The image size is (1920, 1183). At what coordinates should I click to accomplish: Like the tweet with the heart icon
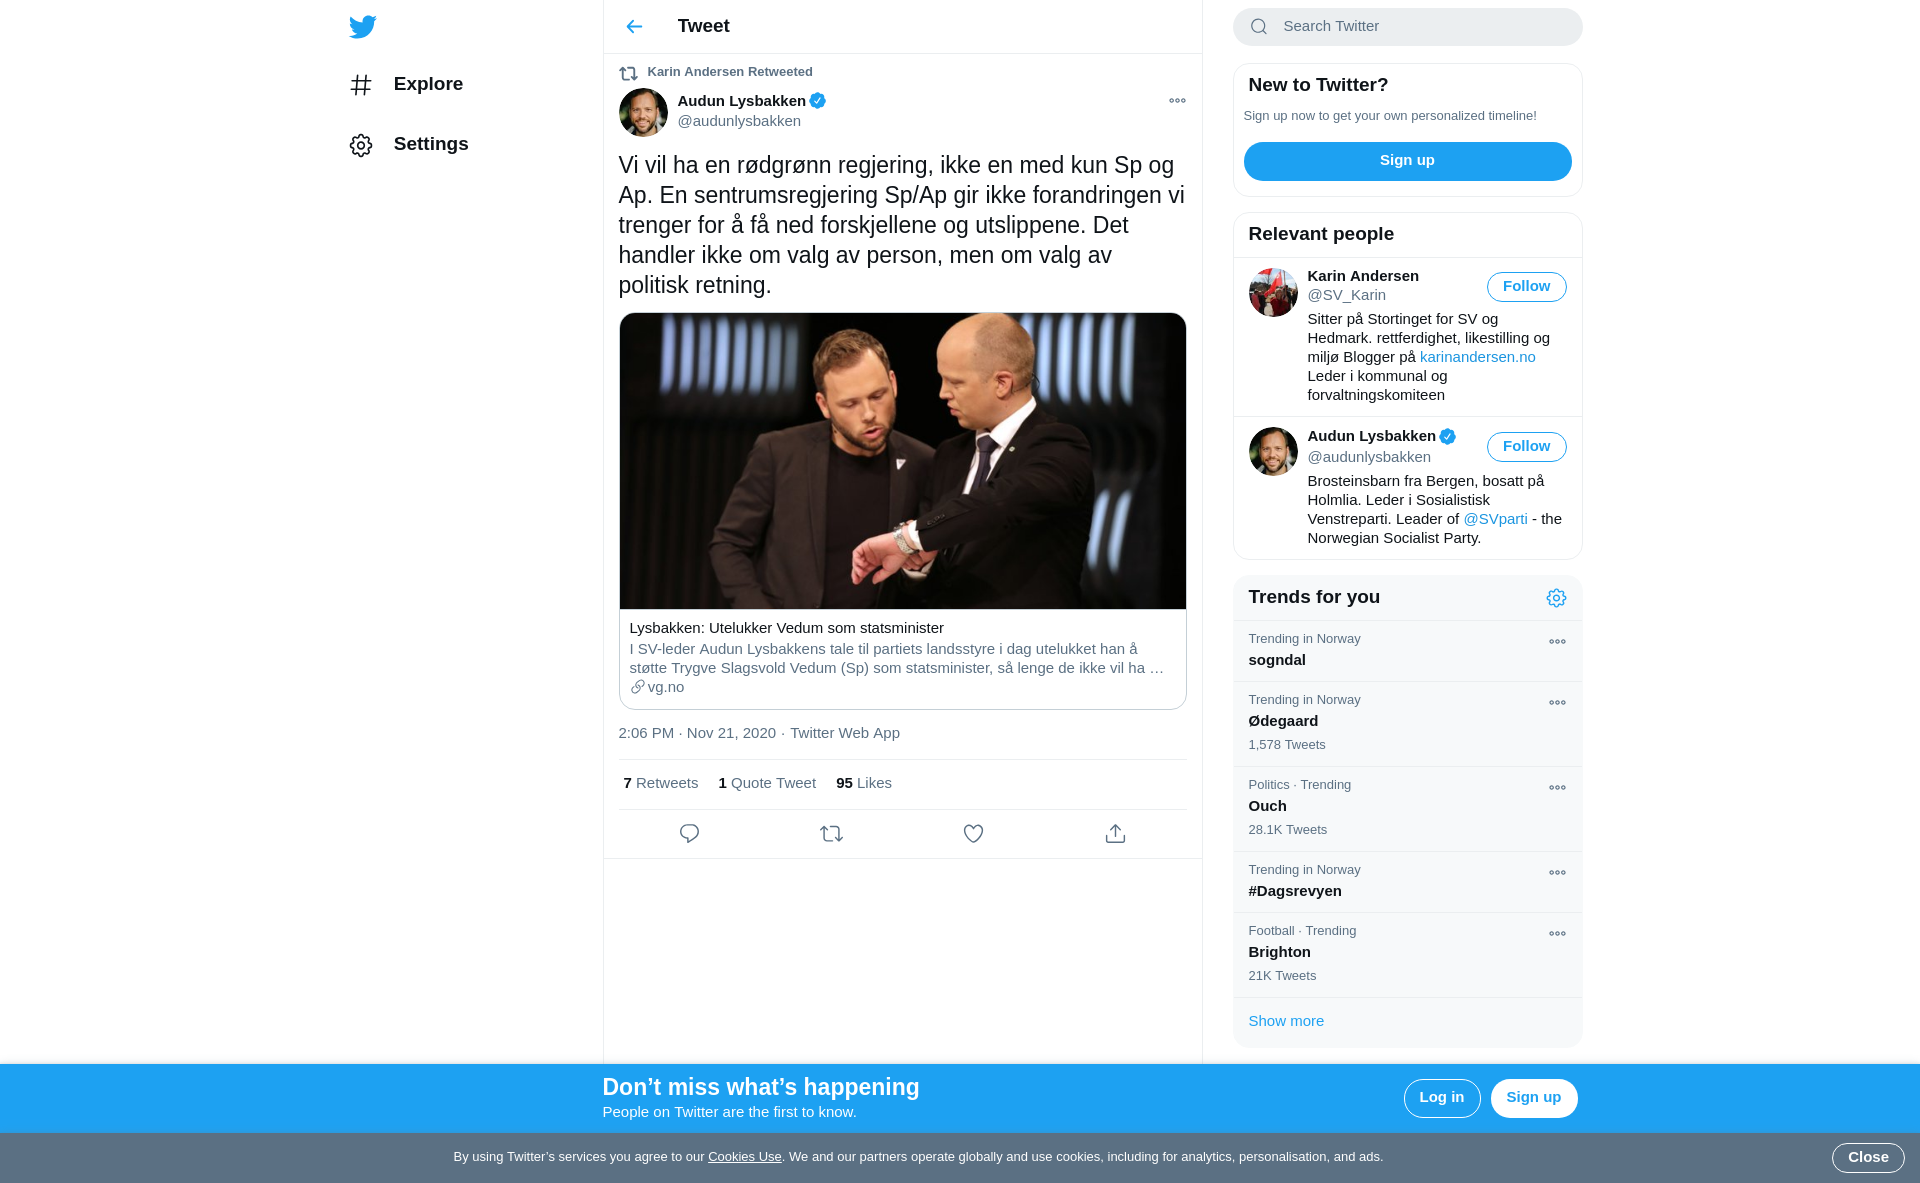[973, 834]
